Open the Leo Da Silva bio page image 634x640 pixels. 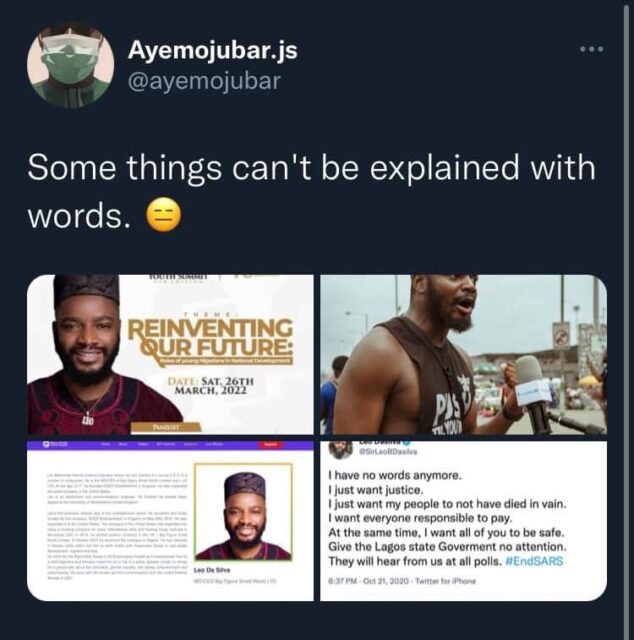170,520
